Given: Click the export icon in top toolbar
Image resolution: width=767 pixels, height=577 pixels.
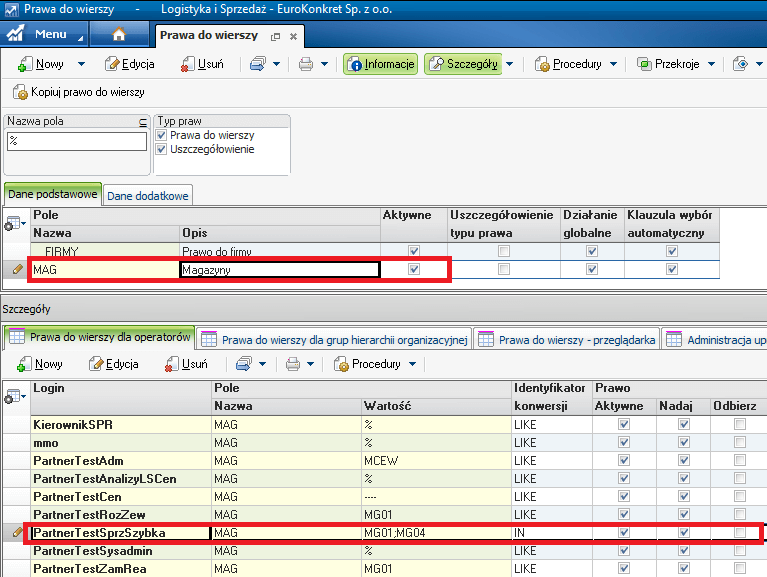Looking at the screenshot, I should click(257, 64).
